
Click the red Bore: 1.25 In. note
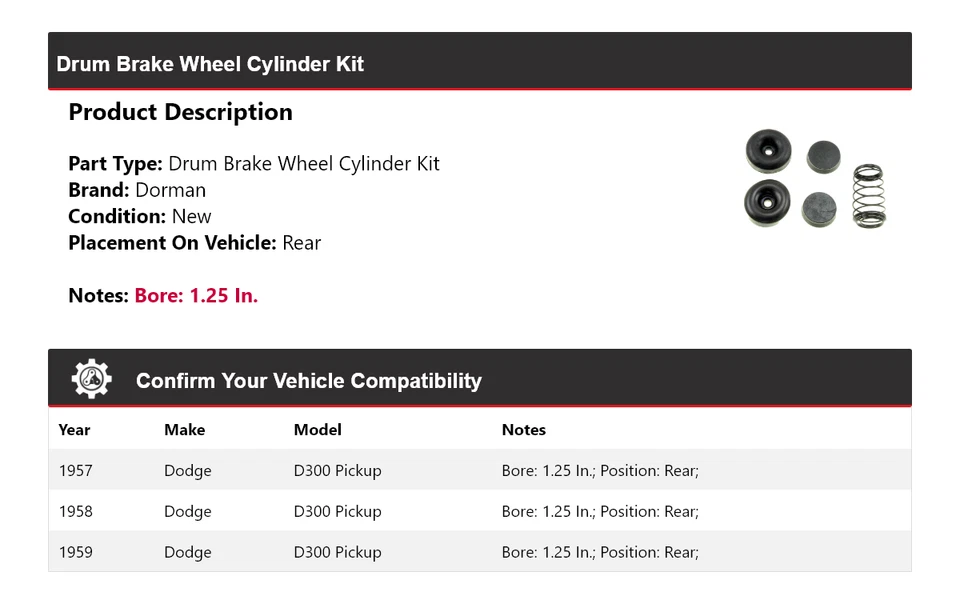click(196, 296)
